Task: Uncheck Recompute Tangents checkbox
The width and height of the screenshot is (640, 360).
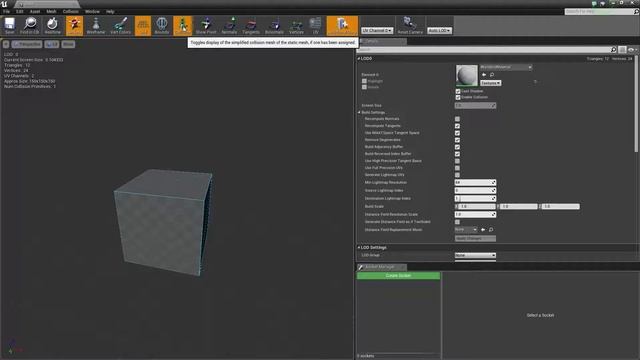Action: pos(457,126)
